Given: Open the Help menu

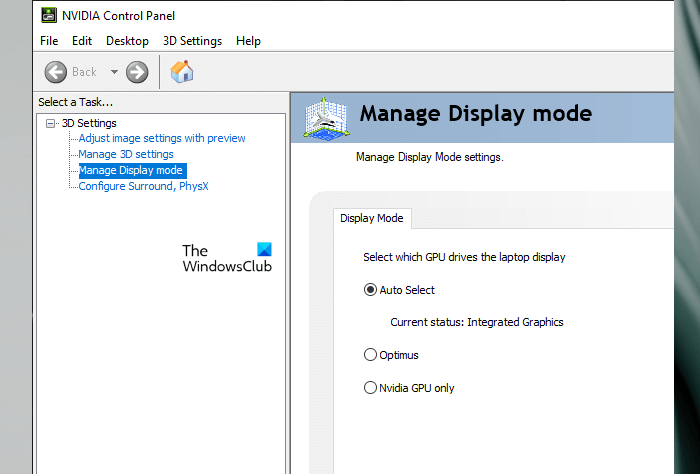Looking at the screenshot, I should tap(248, 41).
